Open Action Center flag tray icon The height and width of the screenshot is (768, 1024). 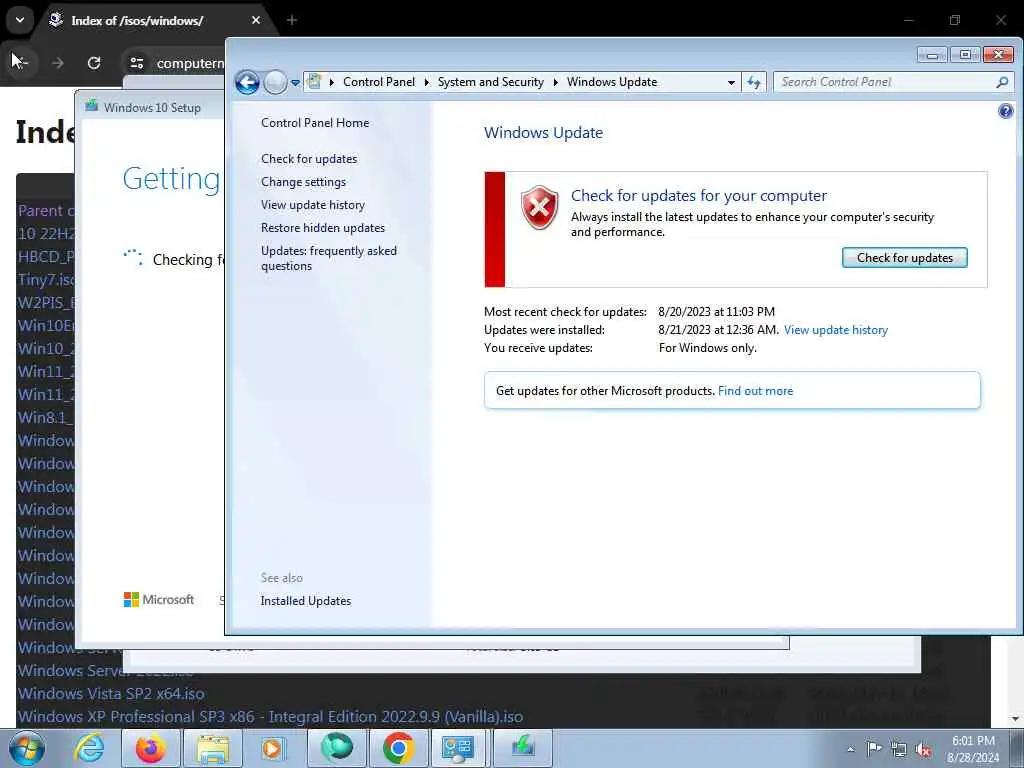(874, 748)
